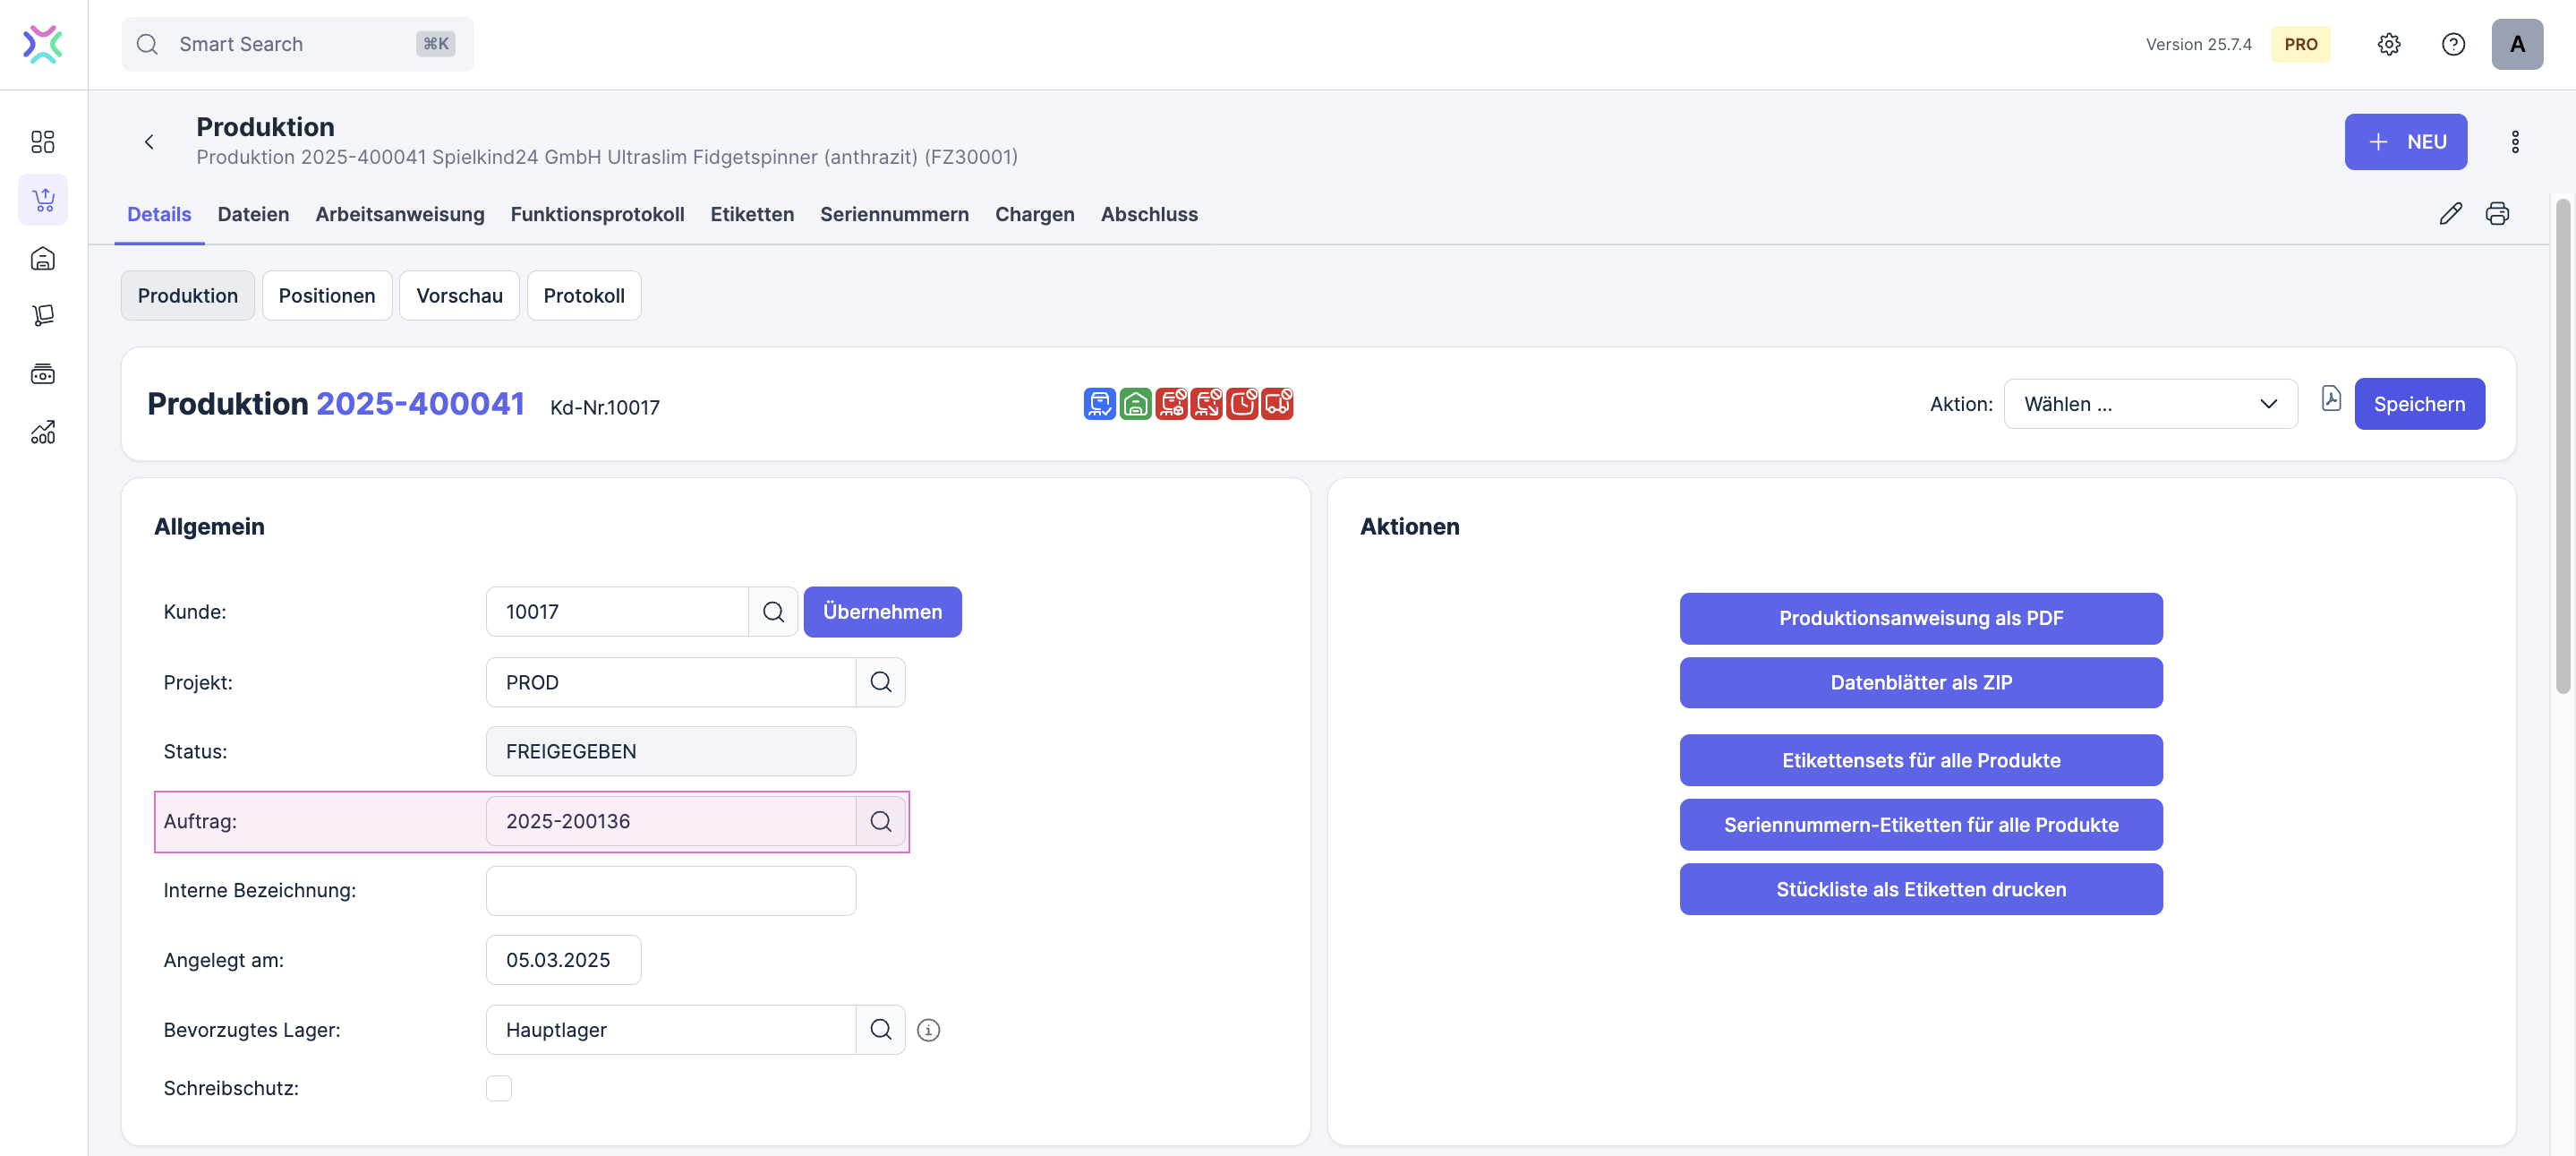The image size is (2576, 1156).
Task: Search Auftrag with the magnifier icon
Action: pyautogui.click(x=880, y=821)
